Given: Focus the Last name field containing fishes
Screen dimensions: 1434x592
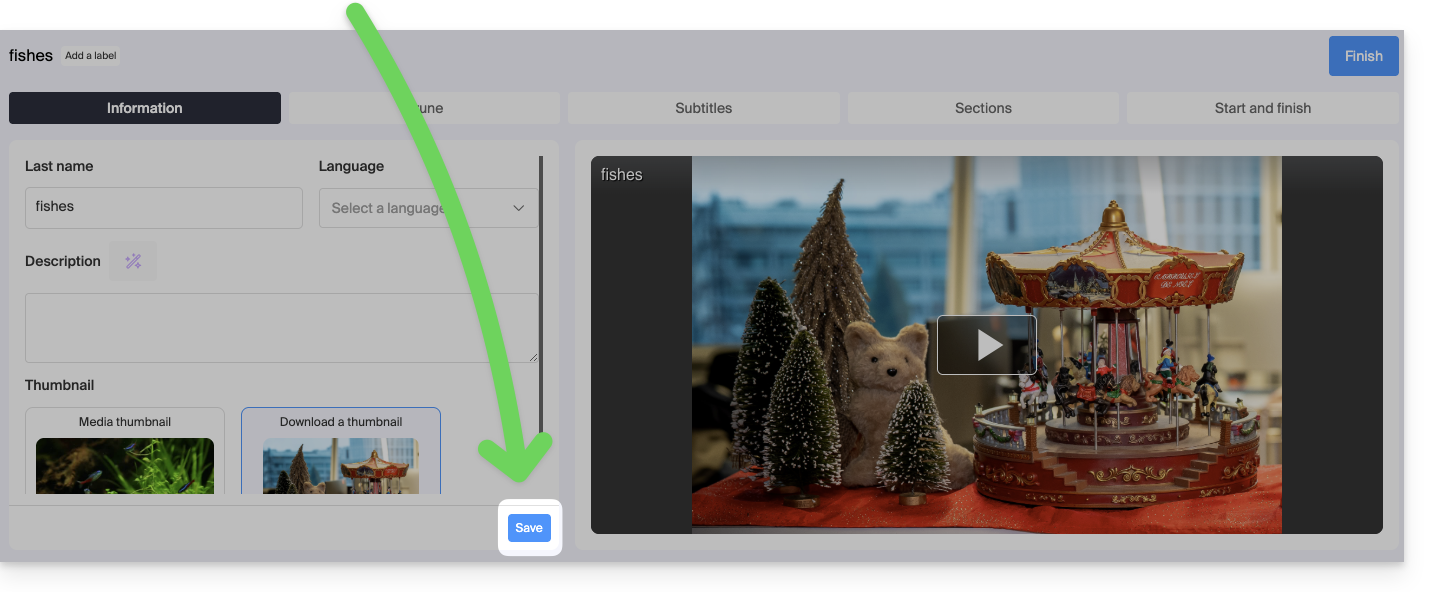Looking at the screenshot, I should [163, 207].
